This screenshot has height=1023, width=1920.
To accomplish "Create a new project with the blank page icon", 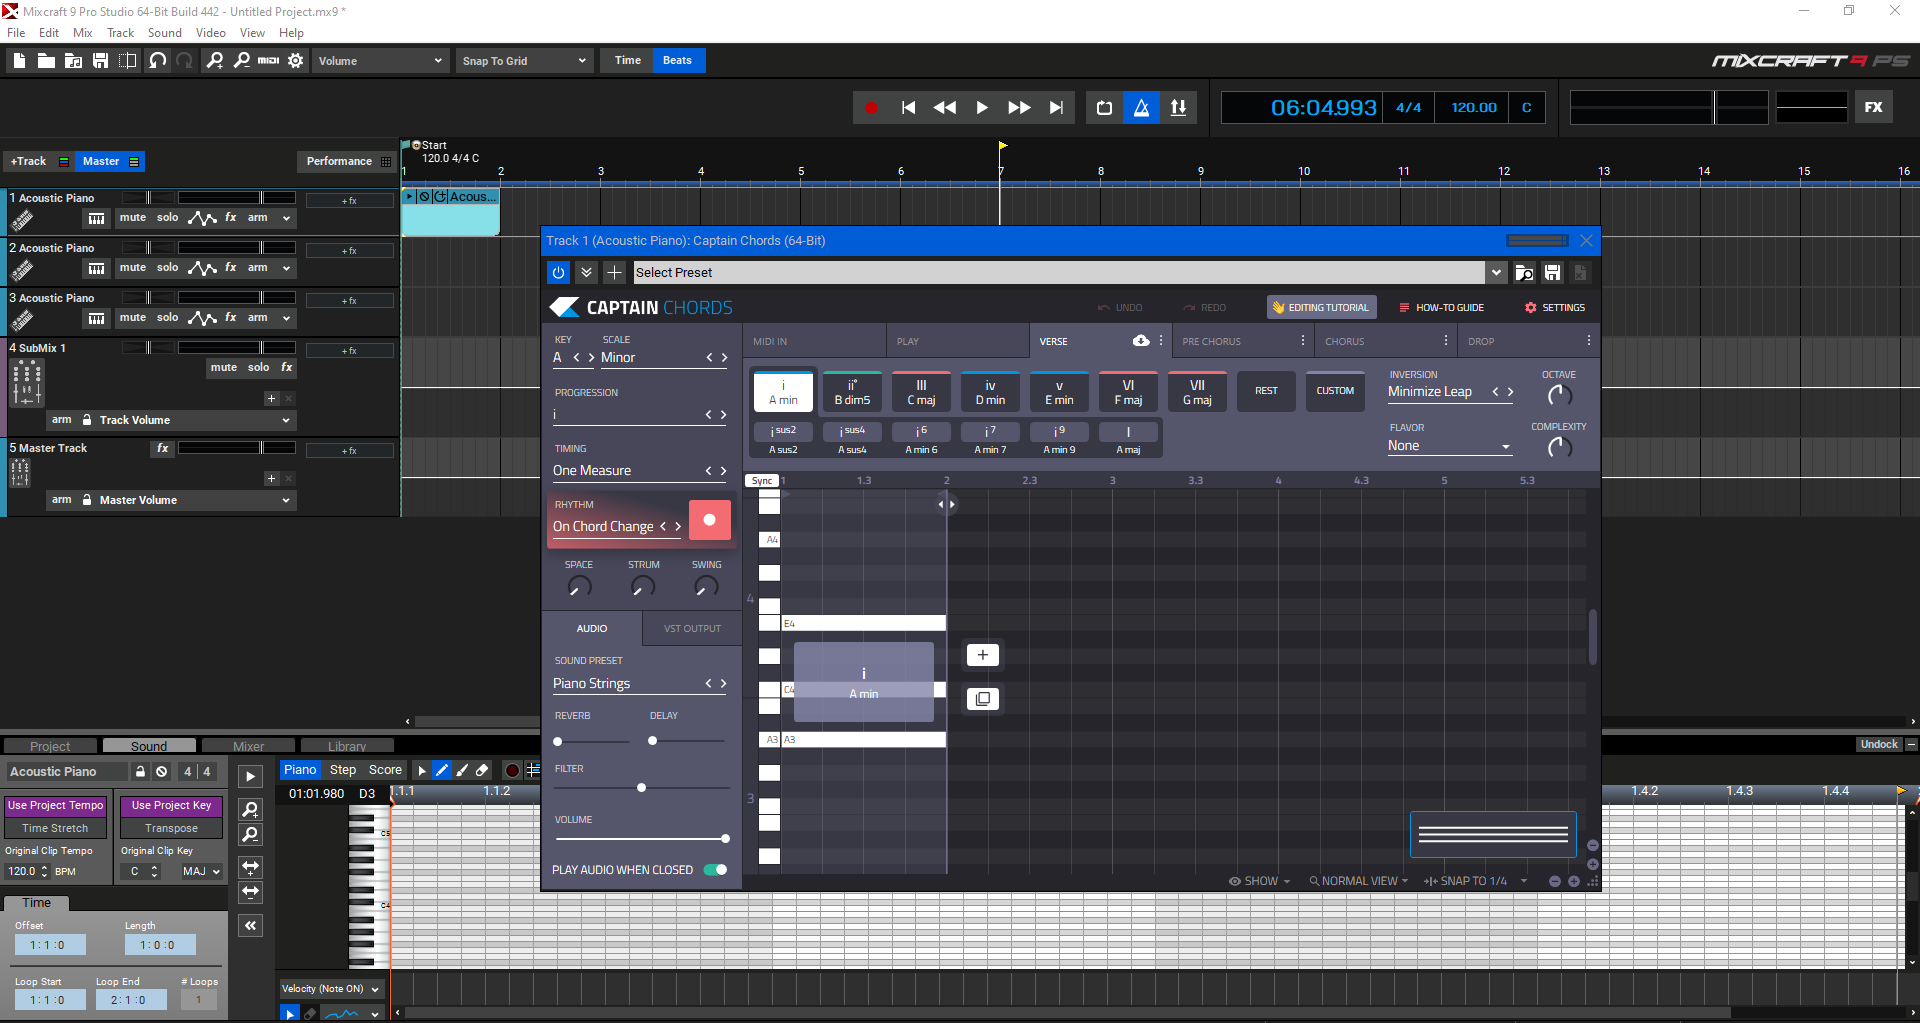I will [x=19, y=61].
